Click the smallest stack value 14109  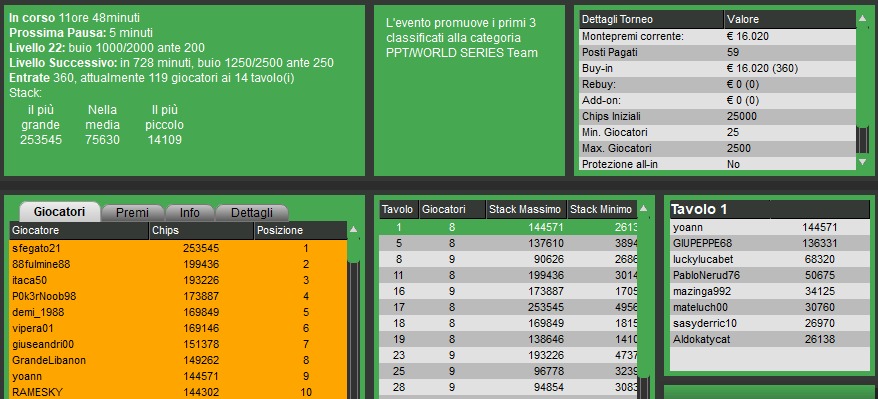click(165, 140)
